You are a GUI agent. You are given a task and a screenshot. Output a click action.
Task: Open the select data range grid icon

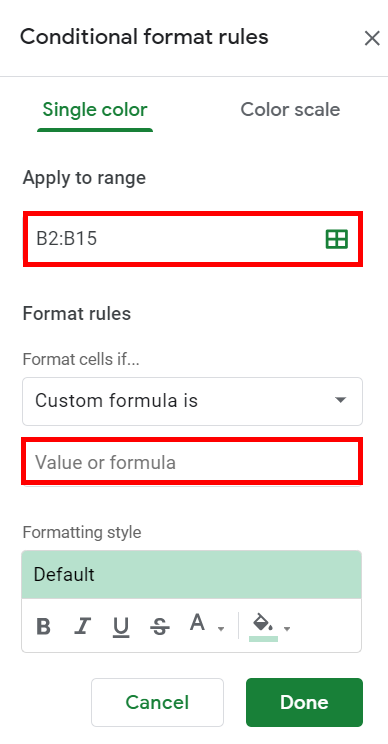[x=337, y=239]
